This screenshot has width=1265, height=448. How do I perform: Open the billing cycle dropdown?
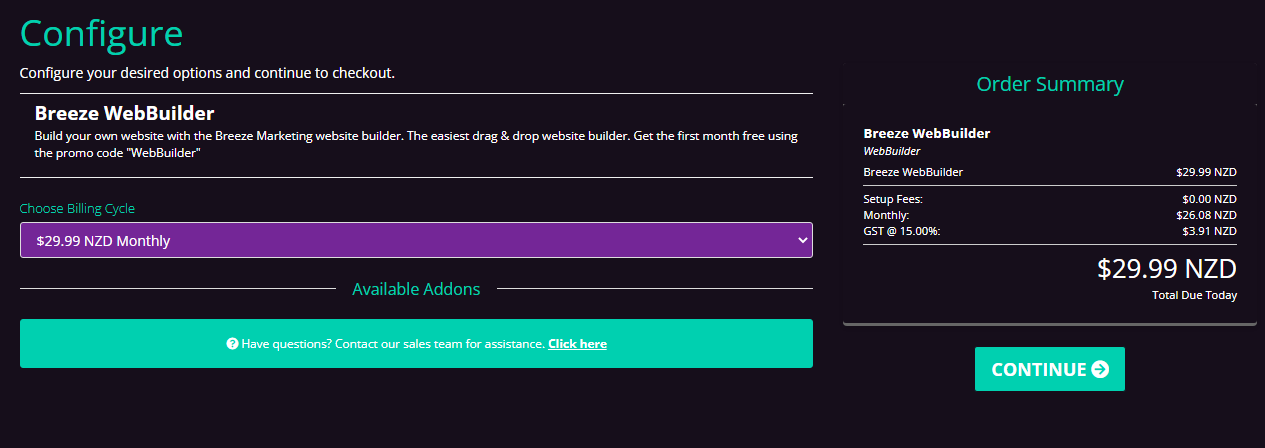415,240
